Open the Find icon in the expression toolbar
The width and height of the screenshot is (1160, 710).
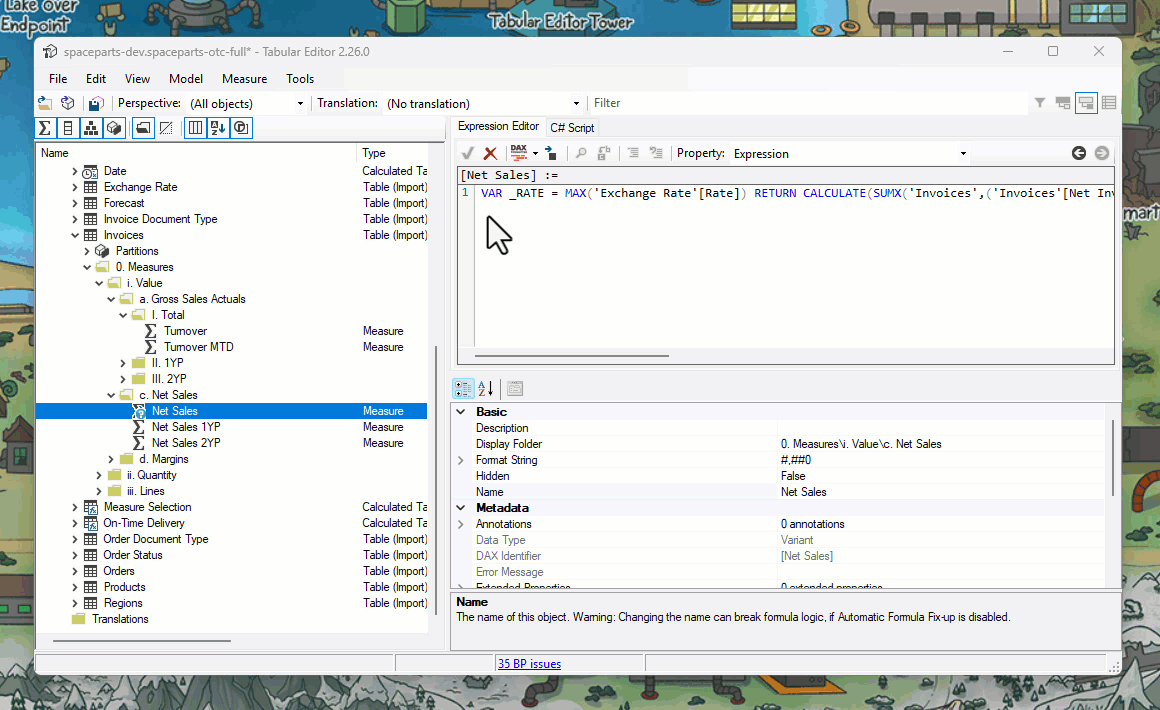point(581,153)
